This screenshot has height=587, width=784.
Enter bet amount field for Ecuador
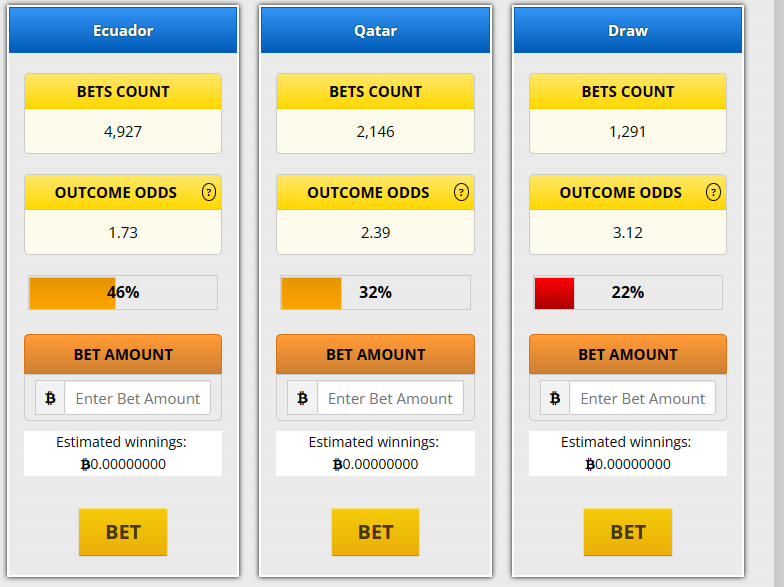(x=138, y=398)
